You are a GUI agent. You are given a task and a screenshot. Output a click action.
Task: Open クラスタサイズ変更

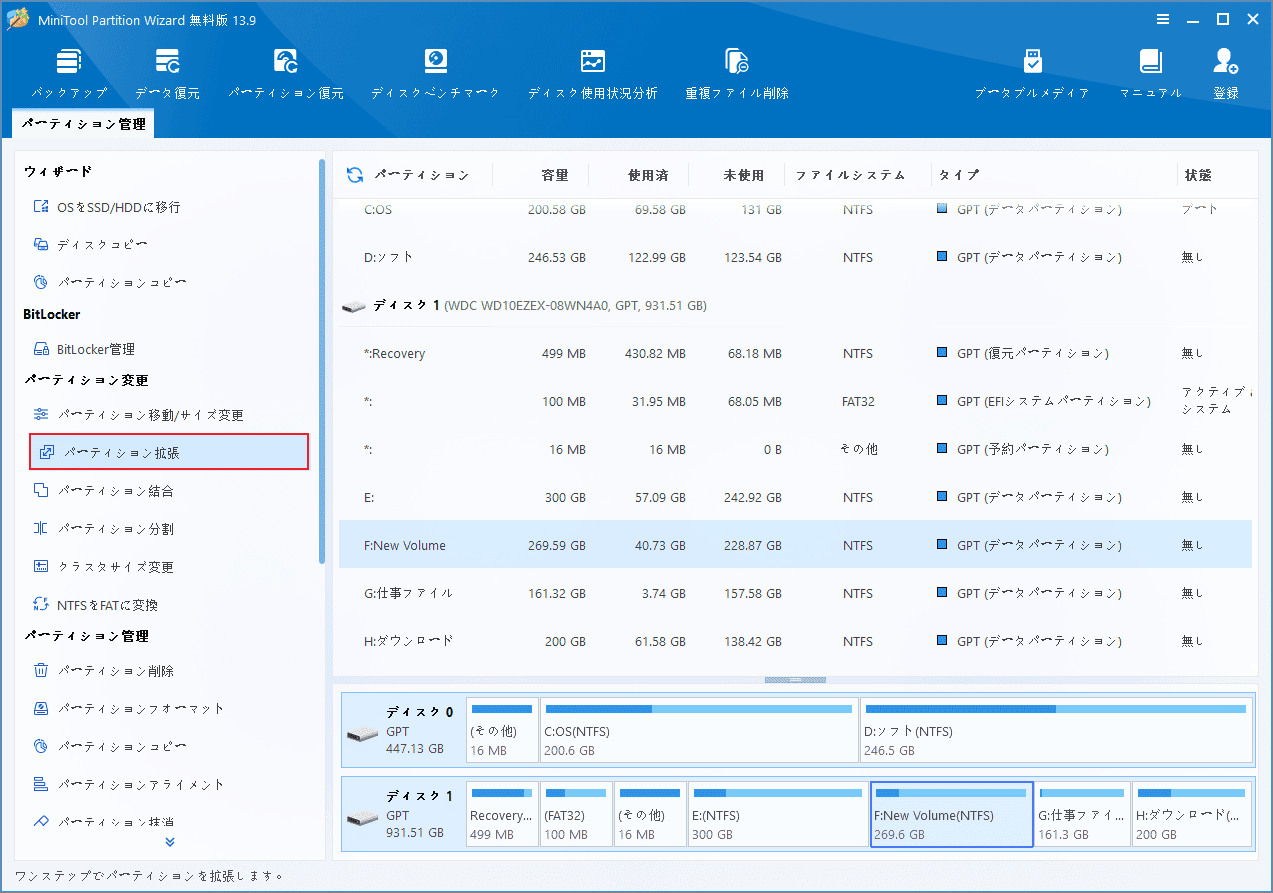click(103, 567)
